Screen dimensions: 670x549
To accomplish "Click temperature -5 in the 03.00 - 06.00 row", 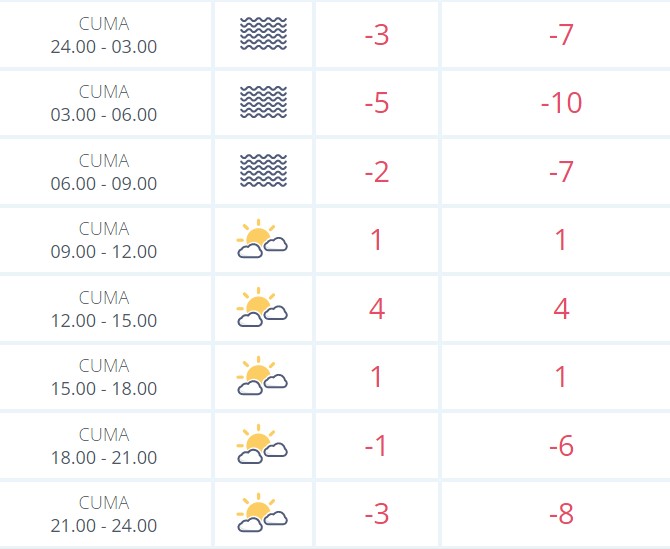I will point(377,103).
